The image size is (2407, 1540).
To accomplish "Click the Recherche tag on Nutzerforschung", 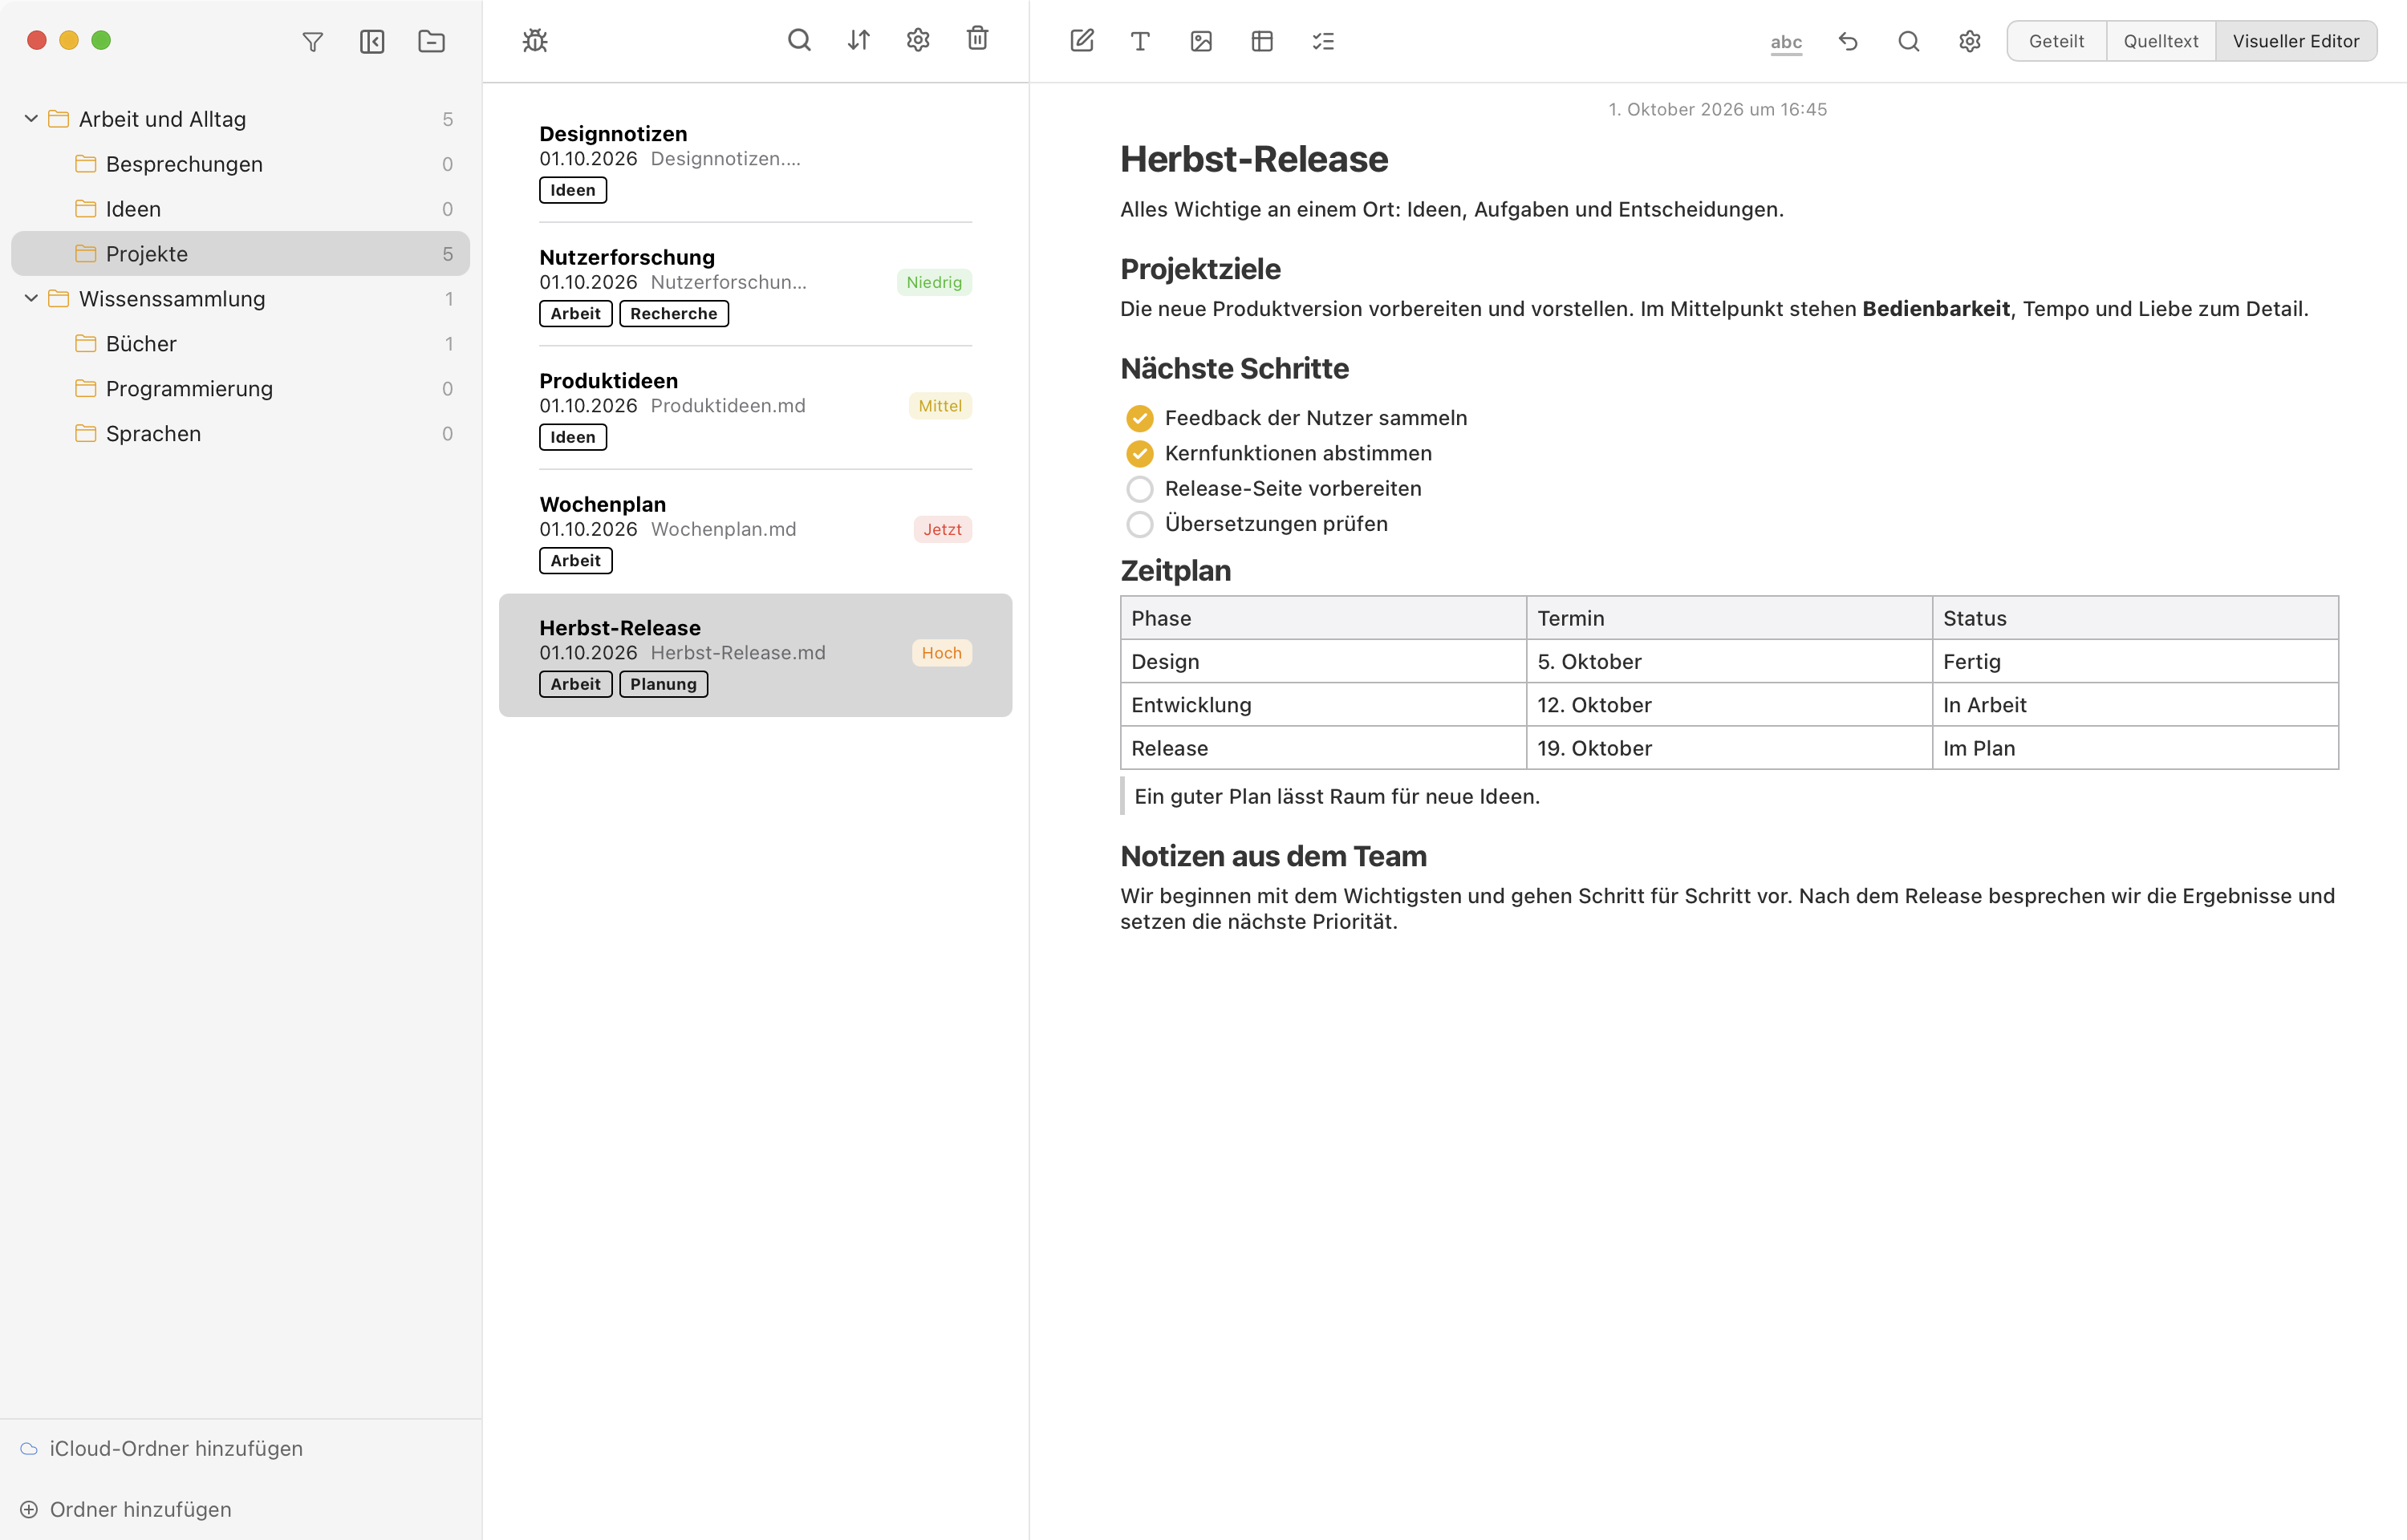I will (673, 313).
